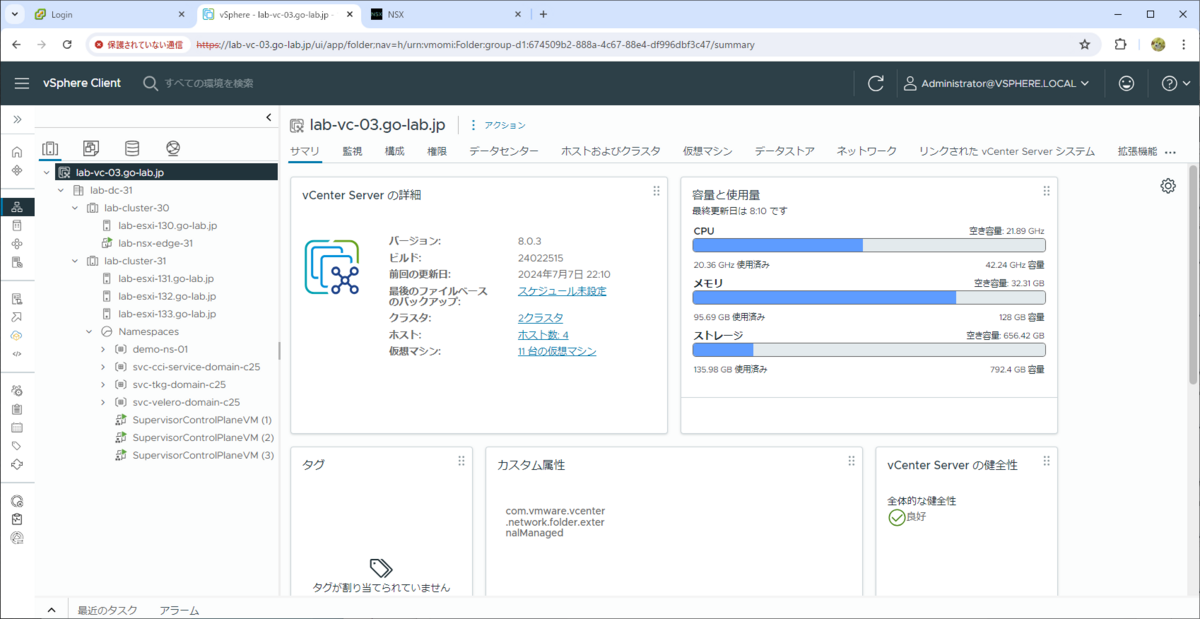Click the CPU usage bar
The width and height of the screenshot is (1200, 619).
click(x=869, y=245)
